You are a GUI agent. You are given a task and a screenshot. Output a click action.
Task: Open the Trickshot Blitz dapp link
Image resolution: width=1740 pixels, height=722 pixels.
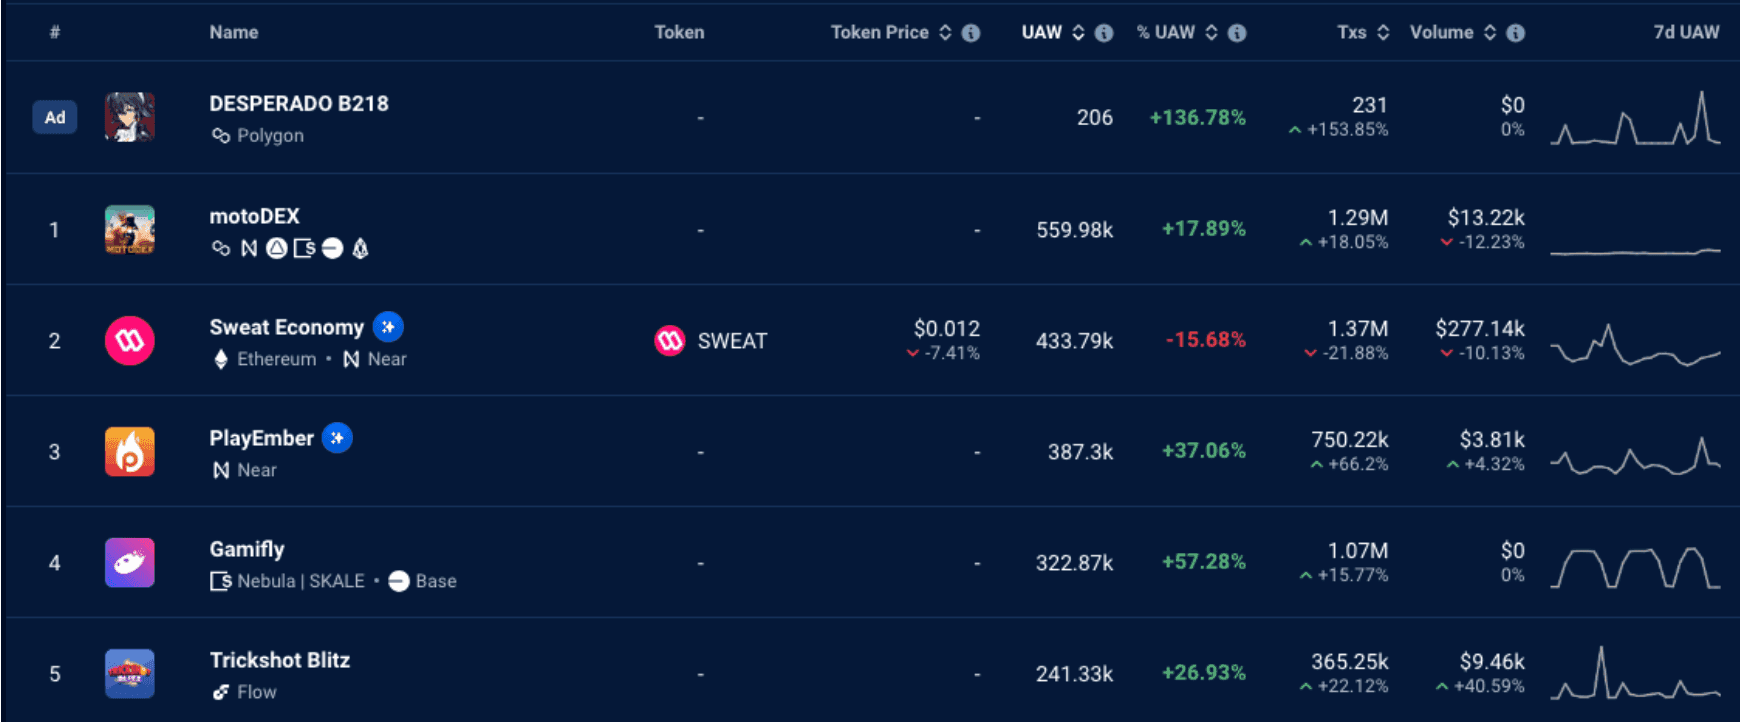click(x=279, y=660)
